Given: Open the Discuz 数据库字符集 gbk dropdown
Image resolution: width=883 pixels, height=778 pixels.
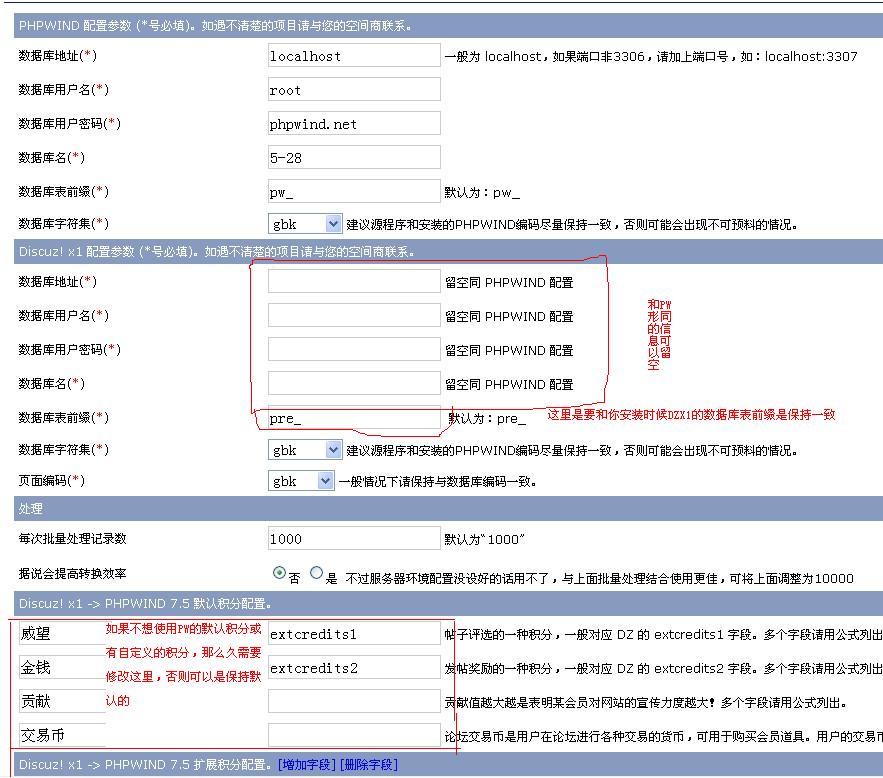Looking at the screenshot, I should [305, 450].
